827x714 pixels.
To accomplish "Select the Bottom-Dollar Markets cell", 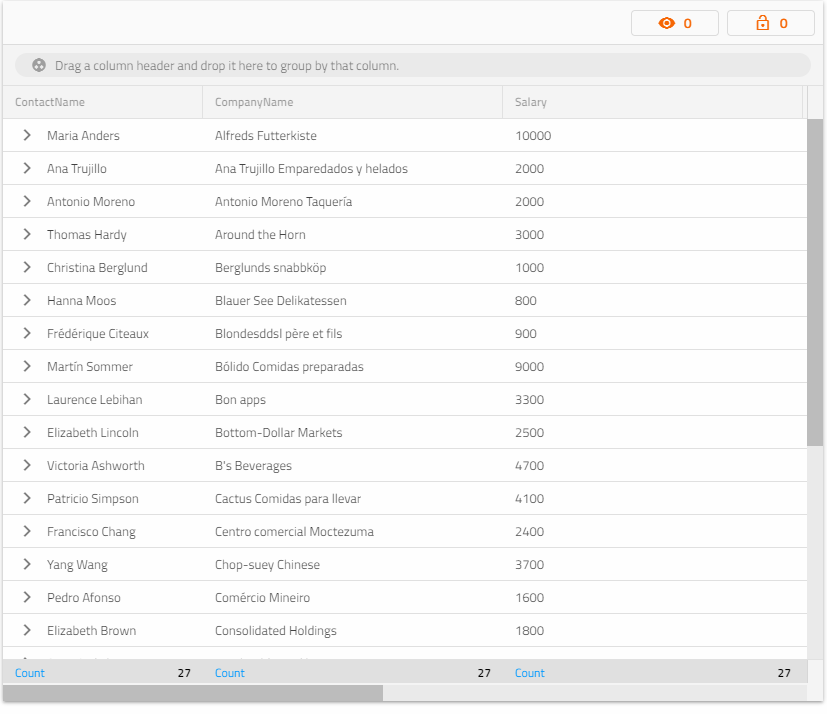I will (x=352, y=432).
